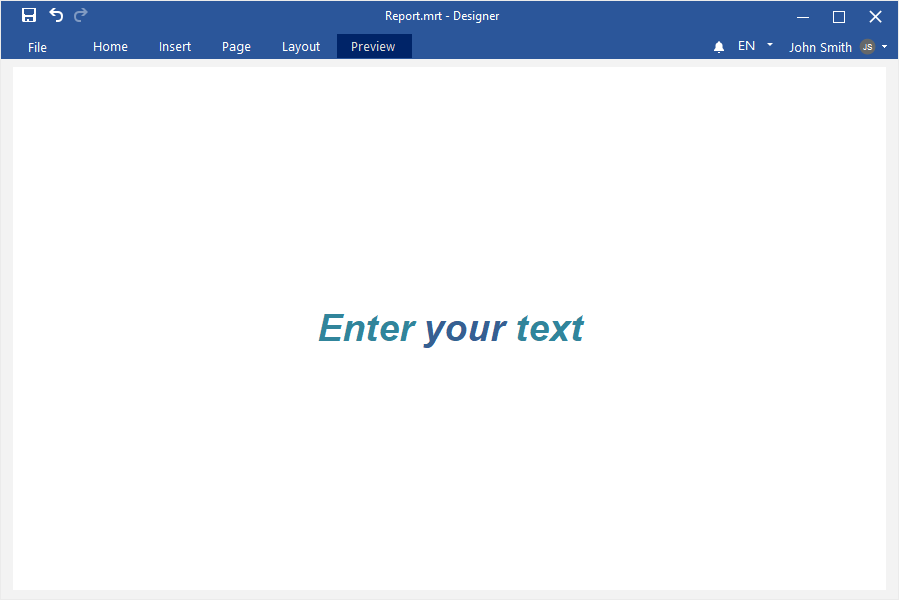Switch to the Insert tab
The height and width of the screenshot is (600, 899).
(x=175, y=47)
